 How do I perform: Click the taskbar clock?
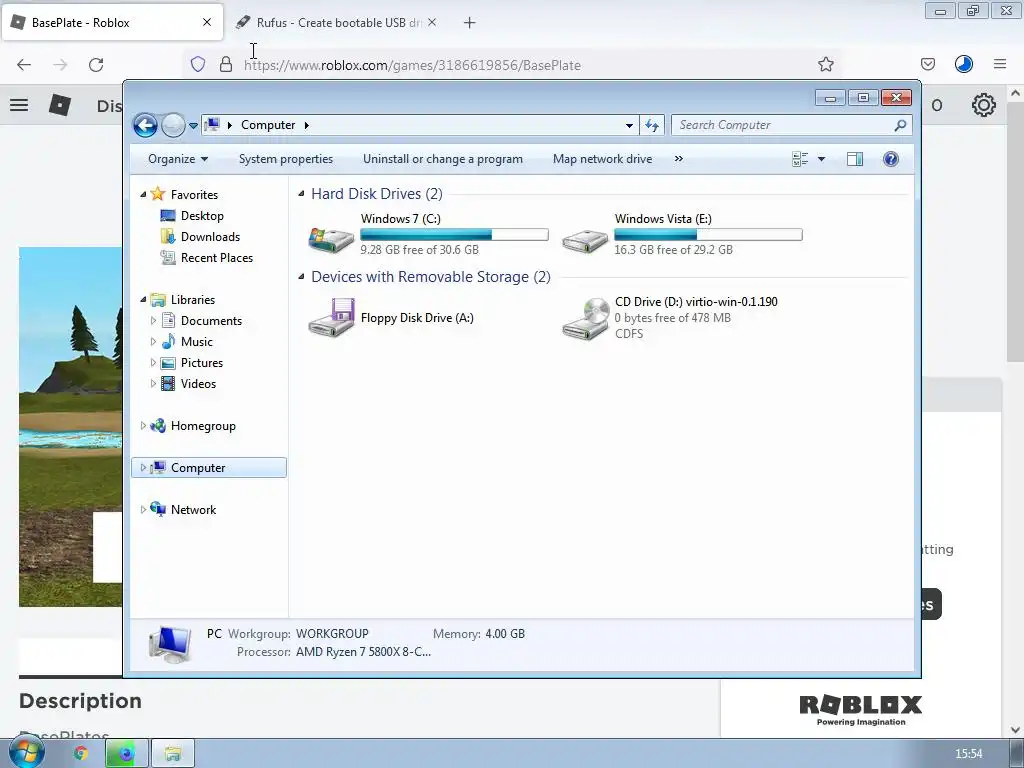point(969,754)
